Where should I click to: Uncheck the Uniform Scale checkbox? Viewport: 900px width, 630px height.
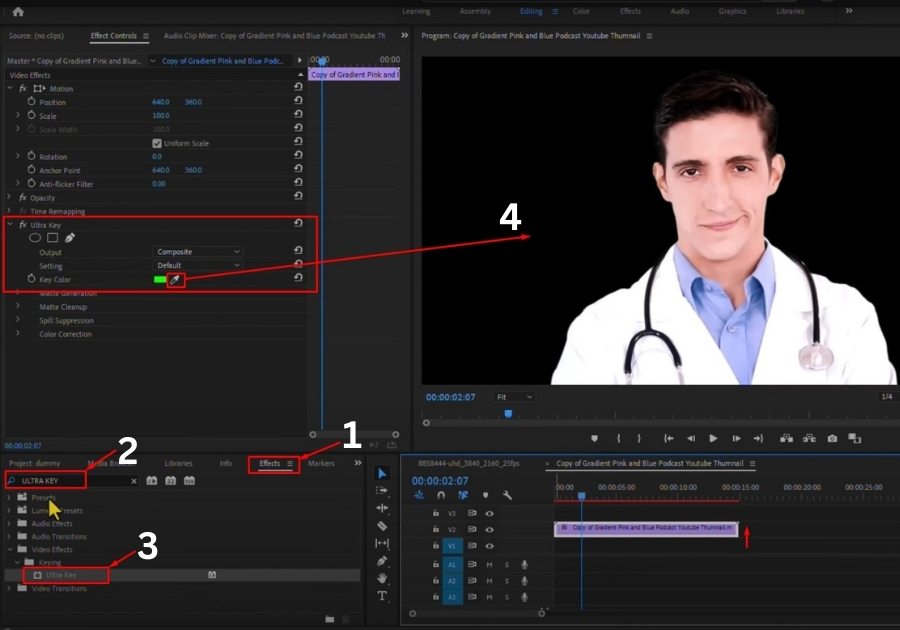157,143
